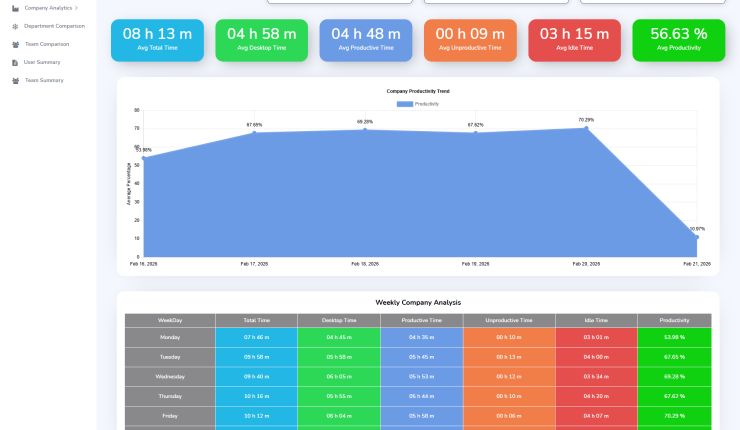Screen dimensions: 740x430
Task: Click the Team Comparison people icon
Action: point(15,44)
